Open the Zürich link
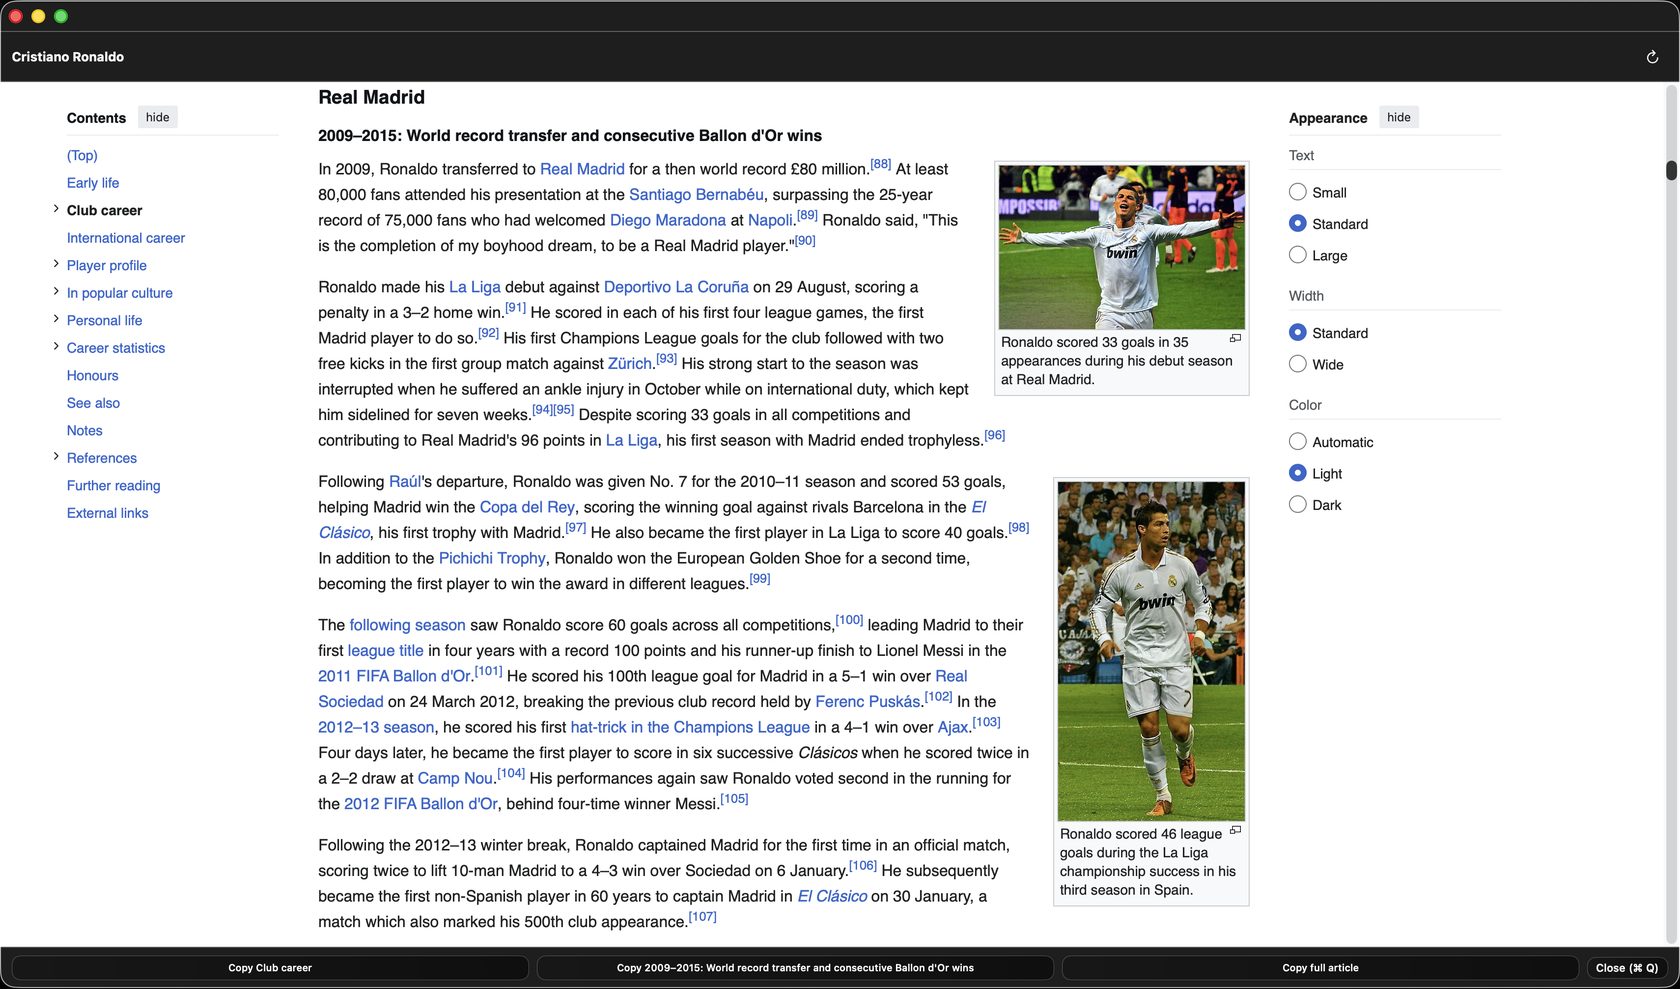 click(x=630, y=364)
